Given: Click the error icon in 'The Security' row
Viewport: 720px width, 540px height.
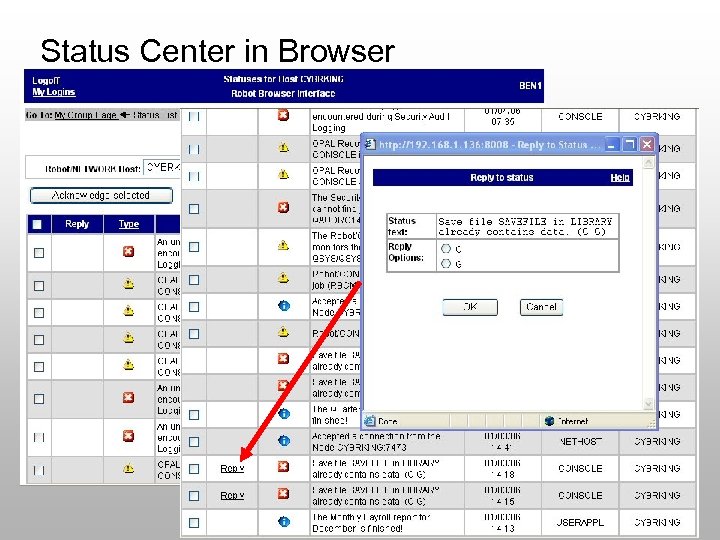Looking at the screenshot, I should 283,208.
